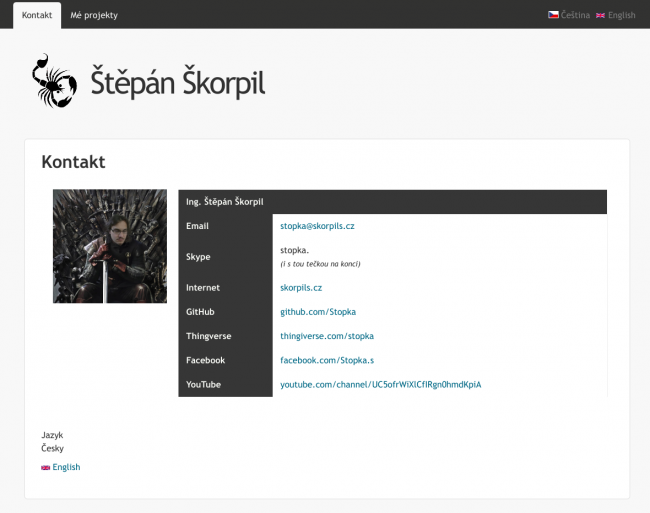Click the Štěpán Škorpil site title
The height and width of the screenshot is (513, 650).
pos(177,82)
